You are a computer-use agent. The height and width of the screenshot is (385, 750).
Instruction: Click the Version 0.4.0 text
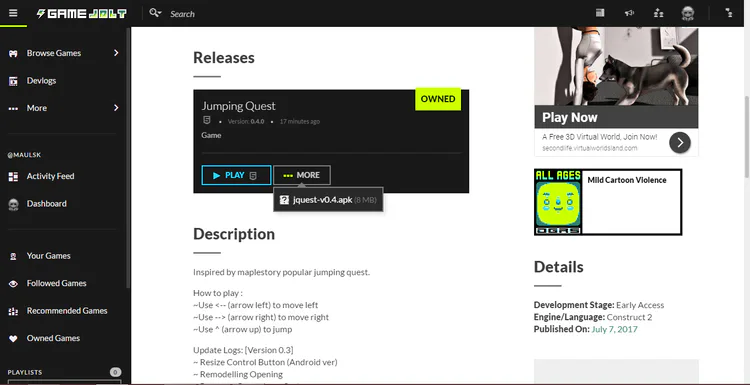click(x=246, y=121)
